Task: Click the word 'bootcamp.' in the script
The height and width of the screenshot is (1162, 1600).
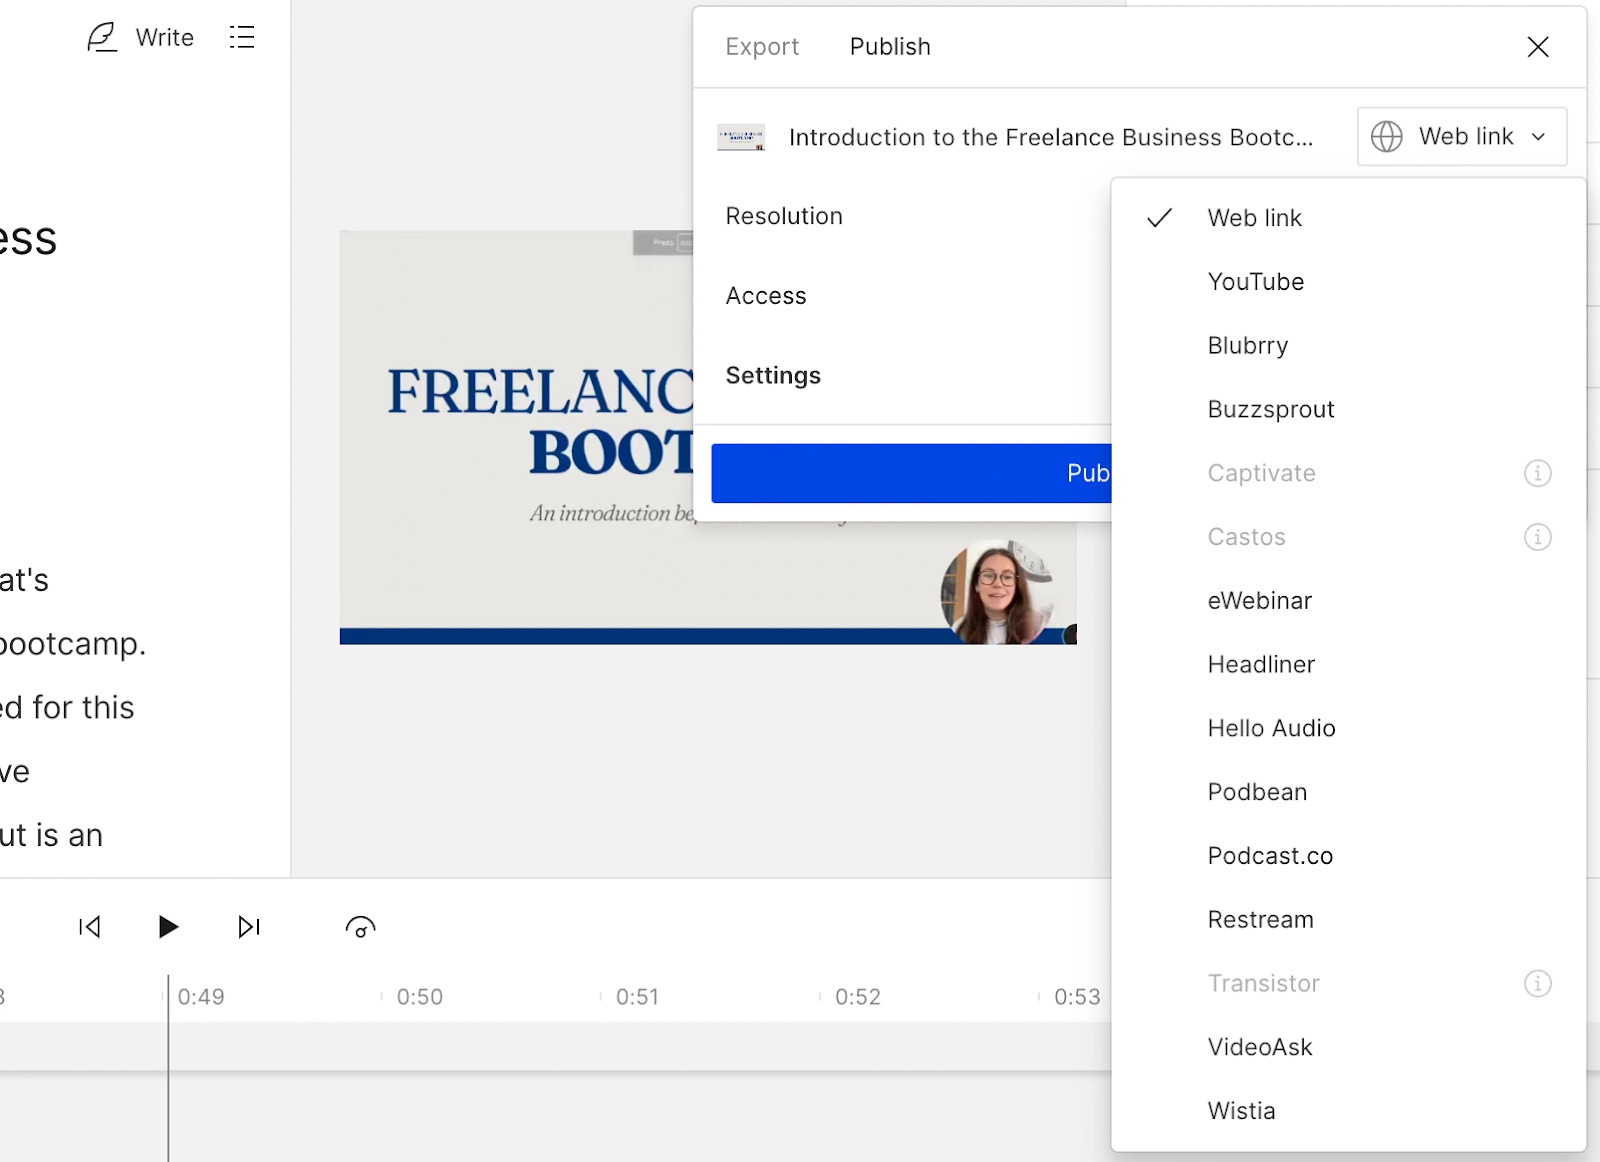Action: coord(72,644)
